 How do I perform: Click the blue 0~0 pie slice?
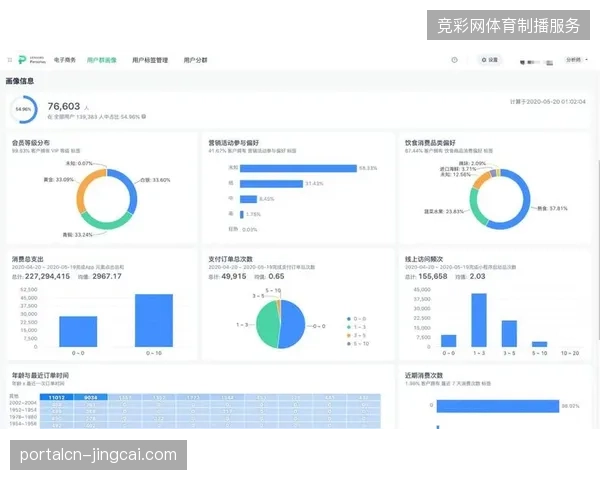click(x=292, y=325)
